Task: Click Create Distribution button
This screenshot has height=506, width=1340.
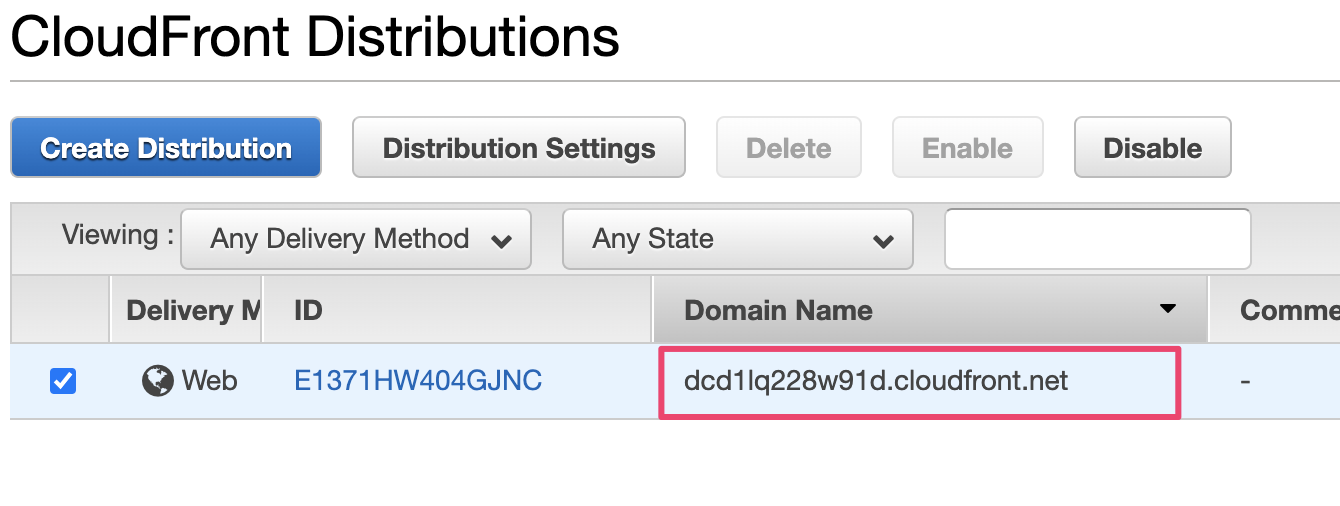Action: coord(166,148)
